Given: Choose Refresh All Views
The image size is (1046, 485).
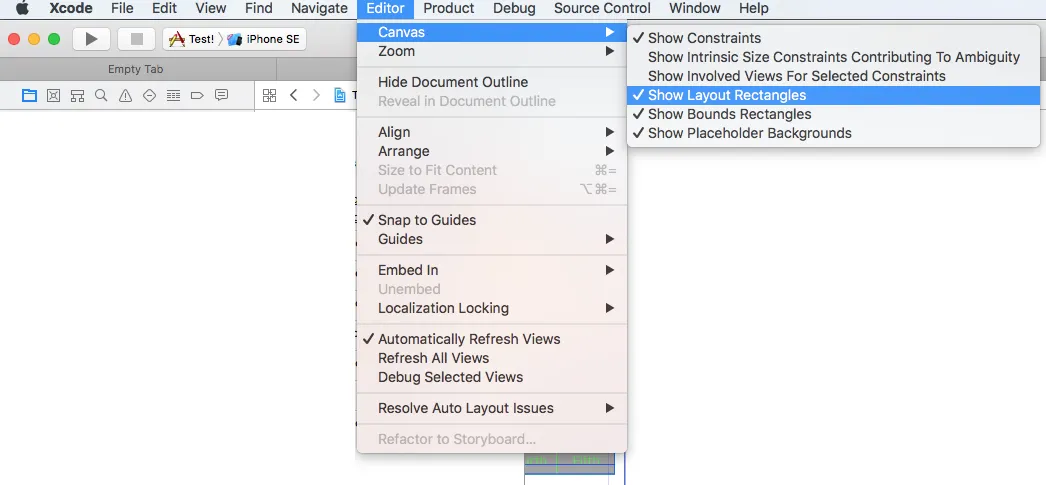Looking at the screenshot, I should (x=492, y=358).
